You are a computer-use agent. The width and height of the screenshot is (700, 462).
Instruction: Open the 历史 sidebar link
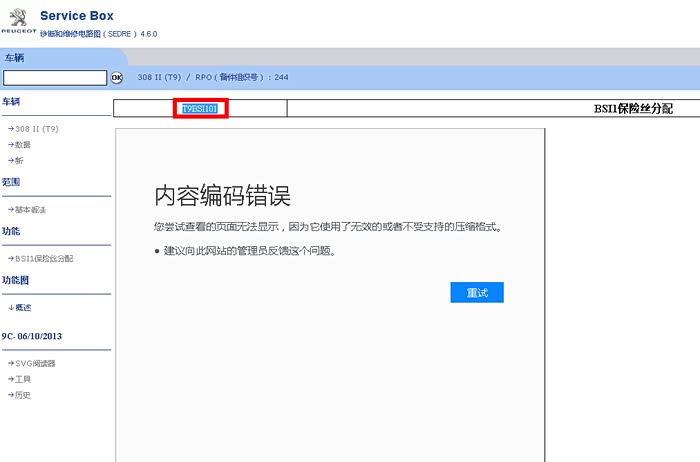point(25,395)
